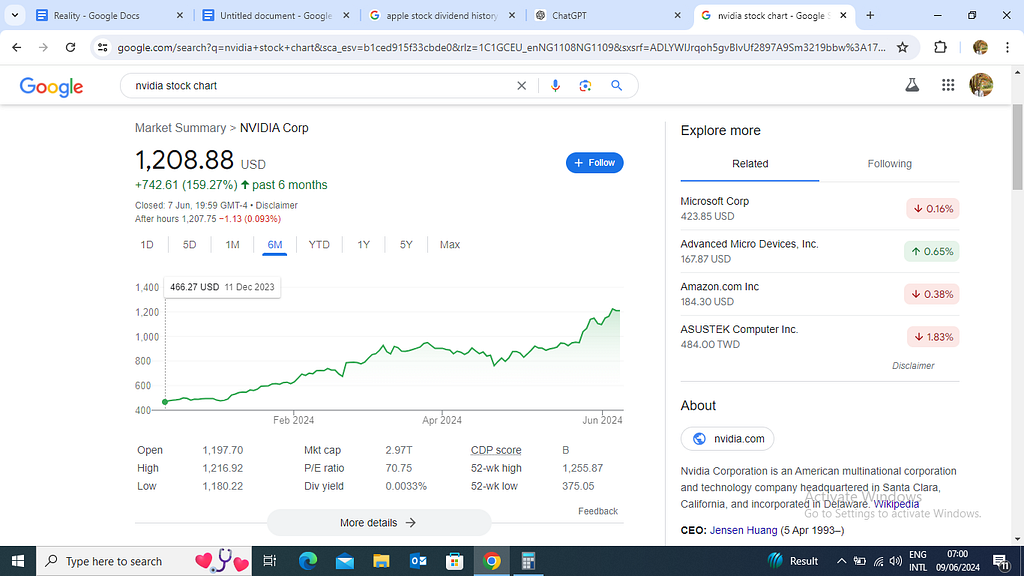Open Wikipedia link in About section

[x=896, y=504]
